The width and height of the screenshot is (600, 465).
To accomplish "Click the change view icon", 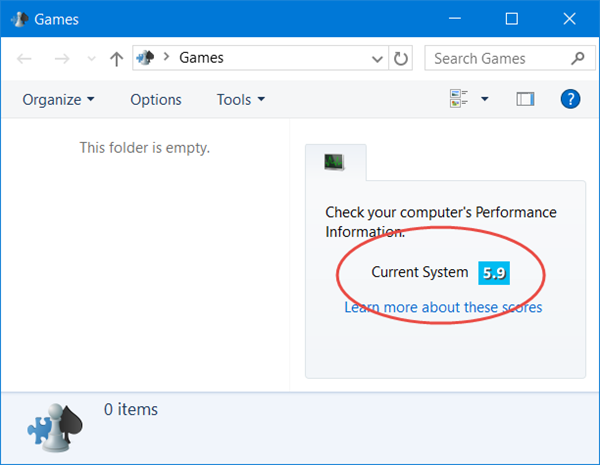I will pyautogui.click(x=459, y=99).
